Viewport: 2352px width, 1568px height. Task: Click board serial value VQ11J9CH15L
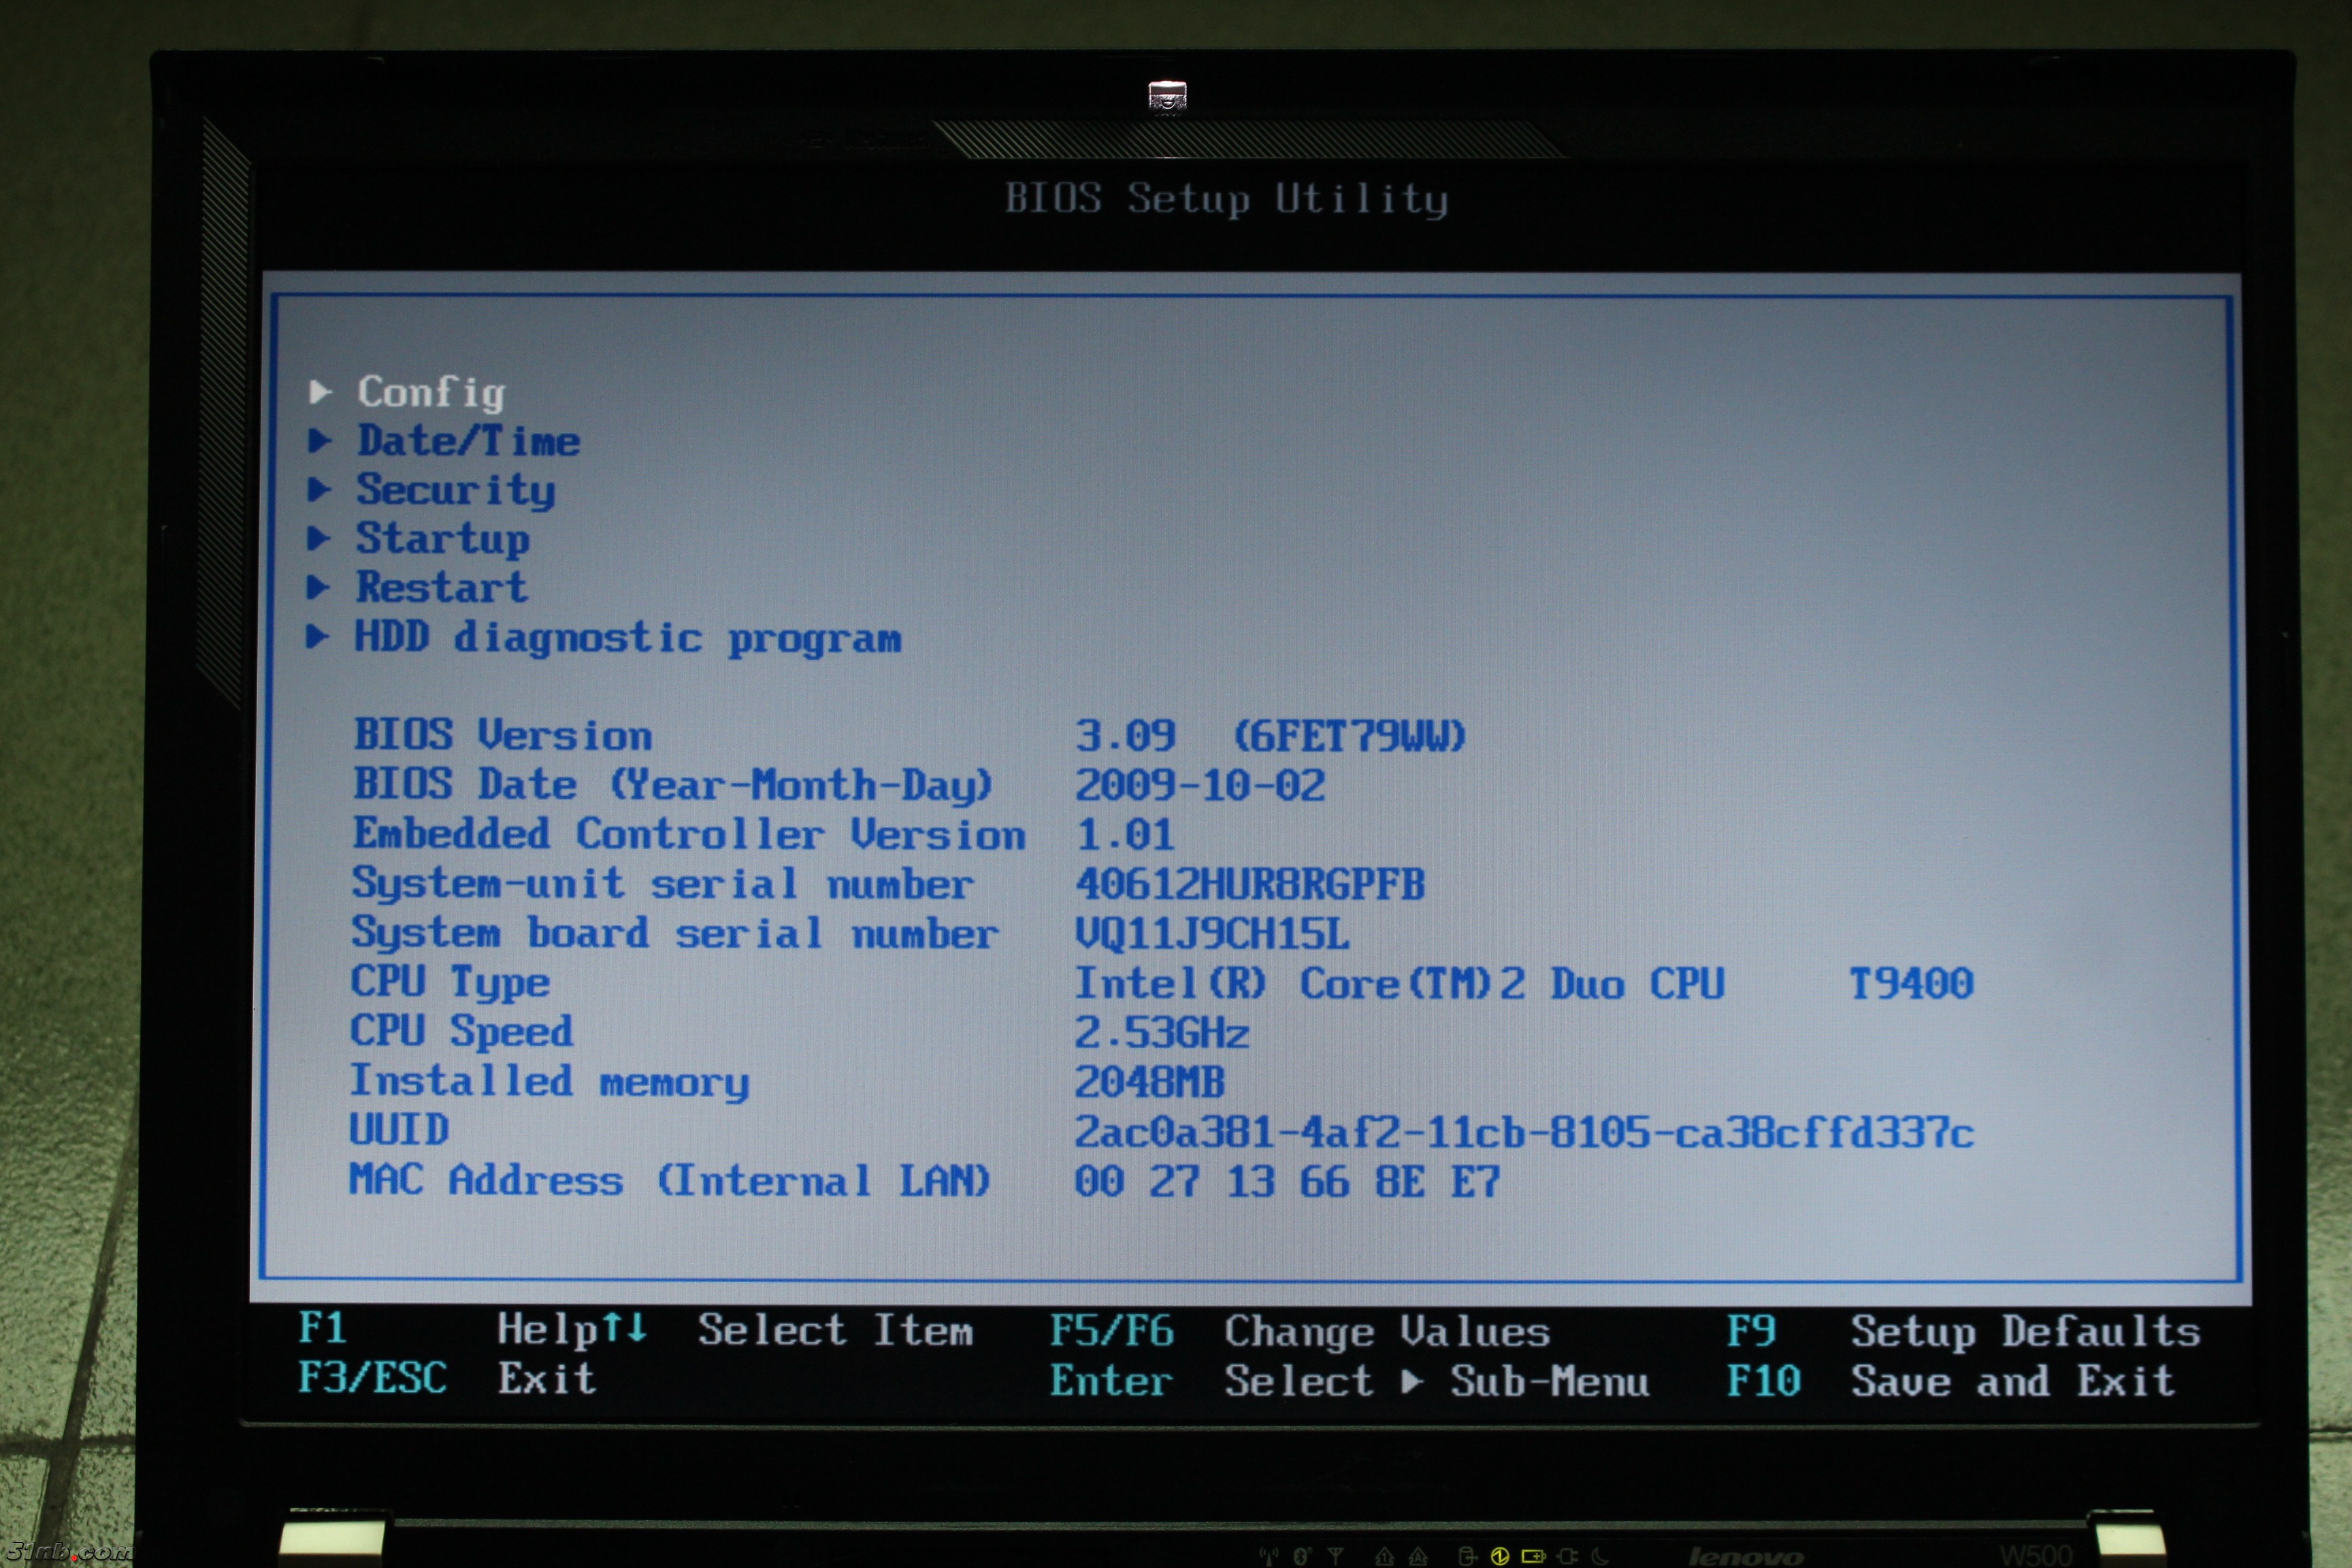coord(1212,935)
